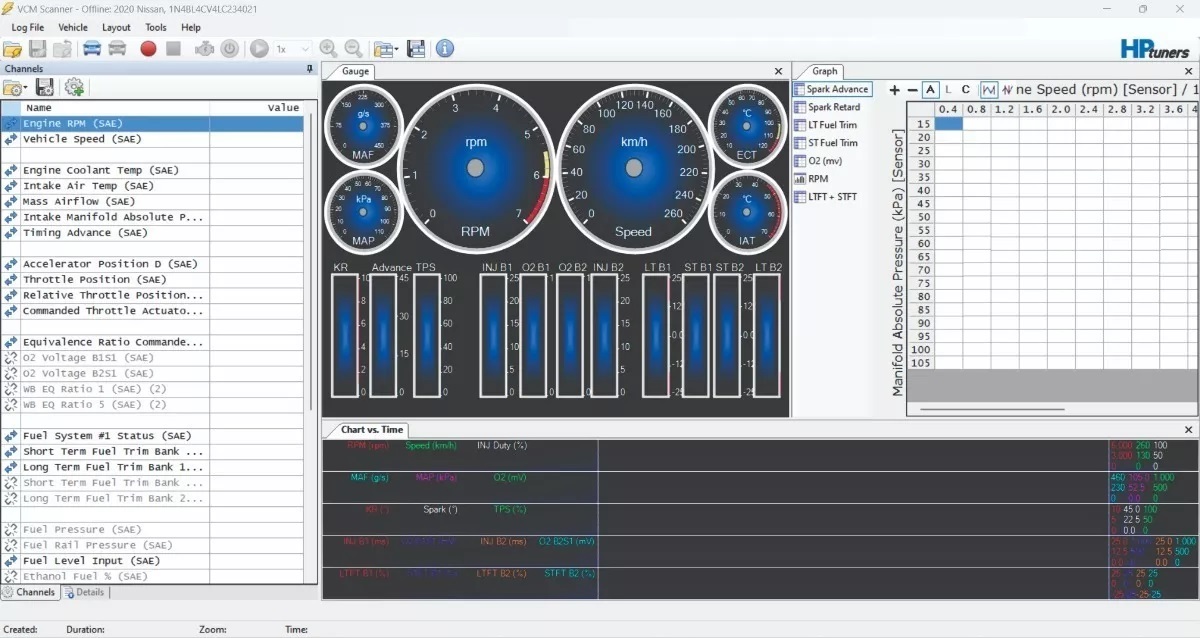The height and width of the screenshot is (638, 1200).
Task: Select Vehicle Speed (SAE) channel
Action: (x=152, y=139)
